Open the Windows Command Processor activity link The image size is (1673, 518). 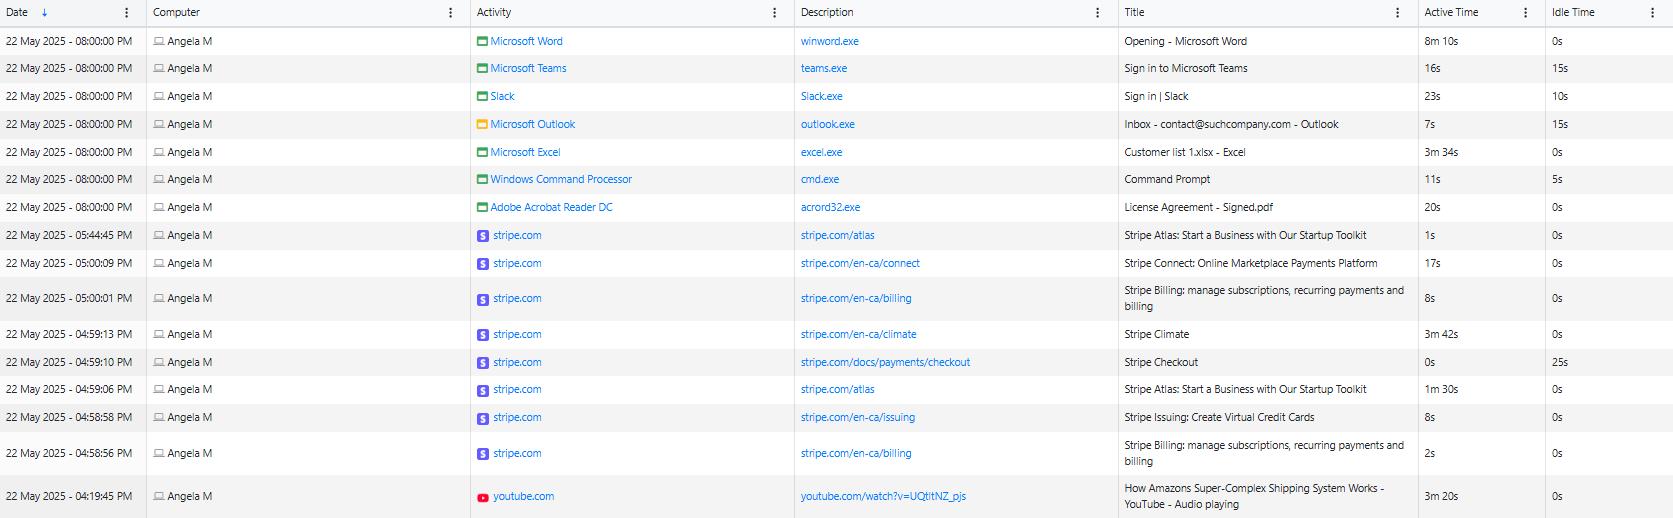561,180
